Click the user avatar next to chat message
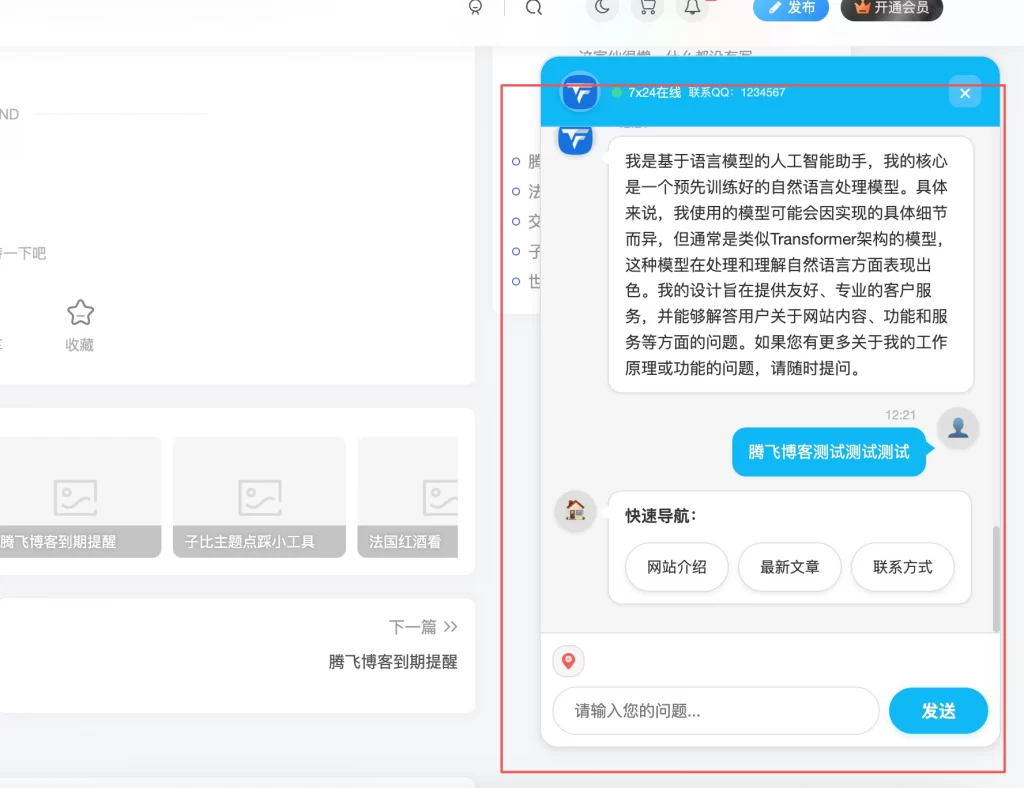This screenshot has width=1024, height=788. 957,427
